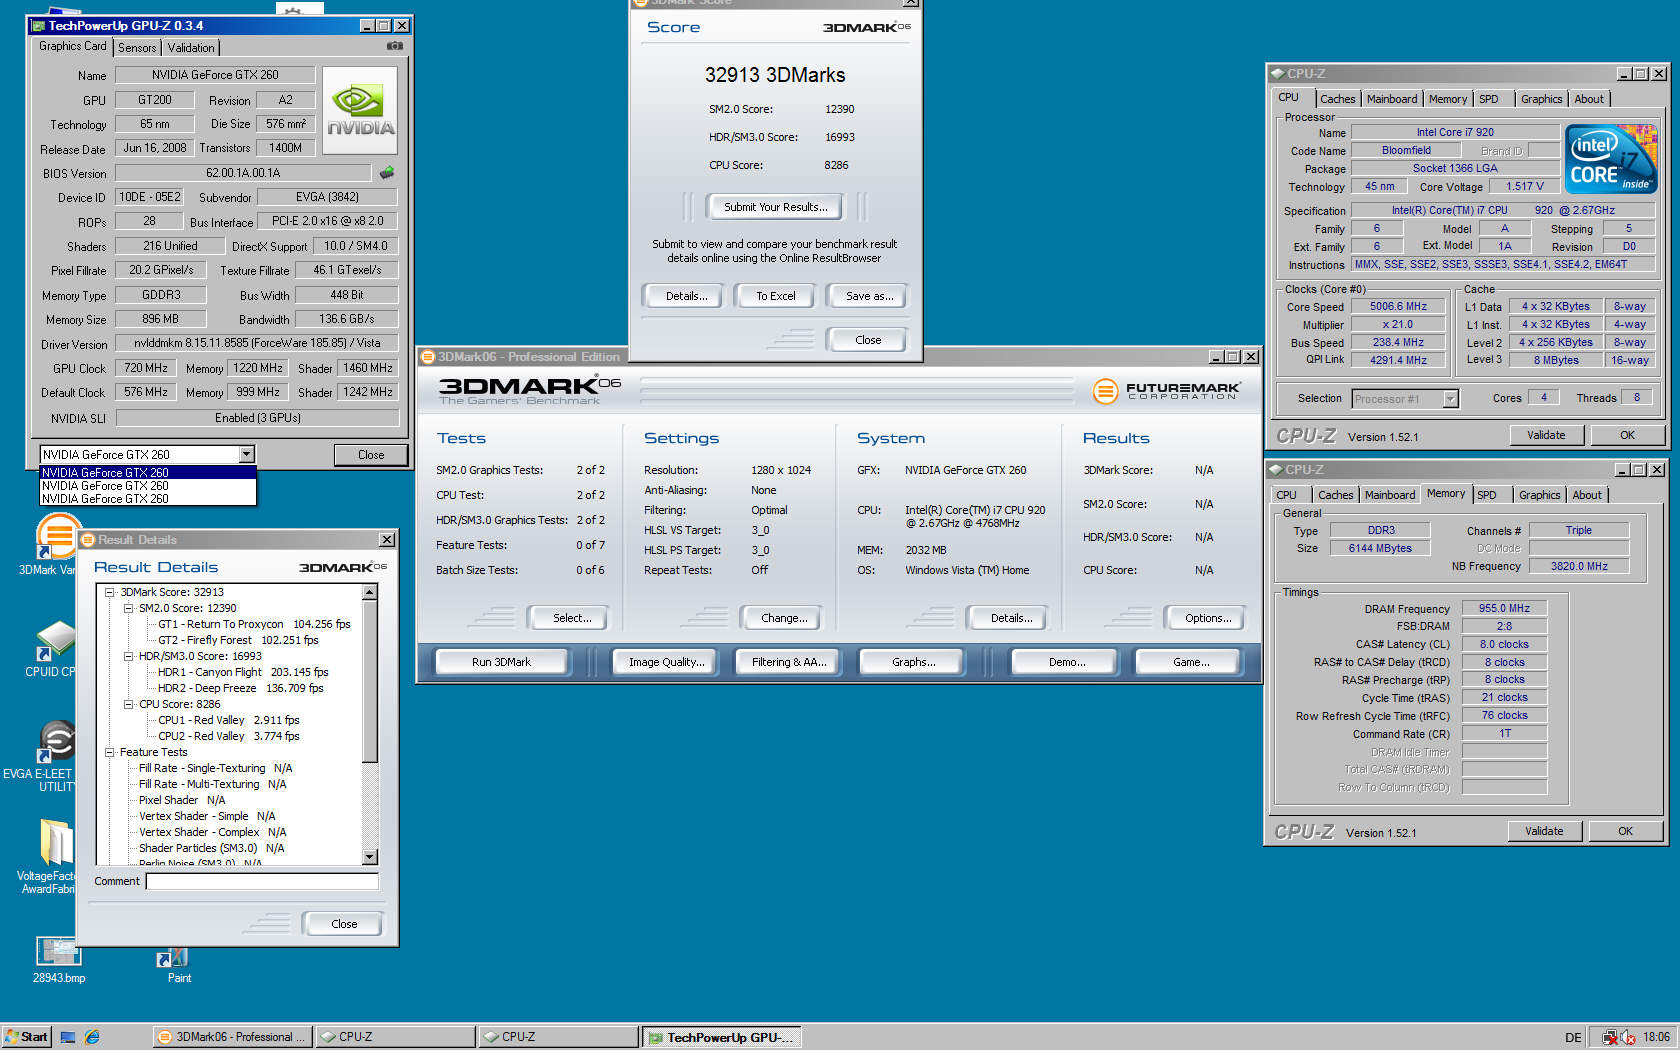Collapse HDR/SM3.0 Score 16993 node

128,656
